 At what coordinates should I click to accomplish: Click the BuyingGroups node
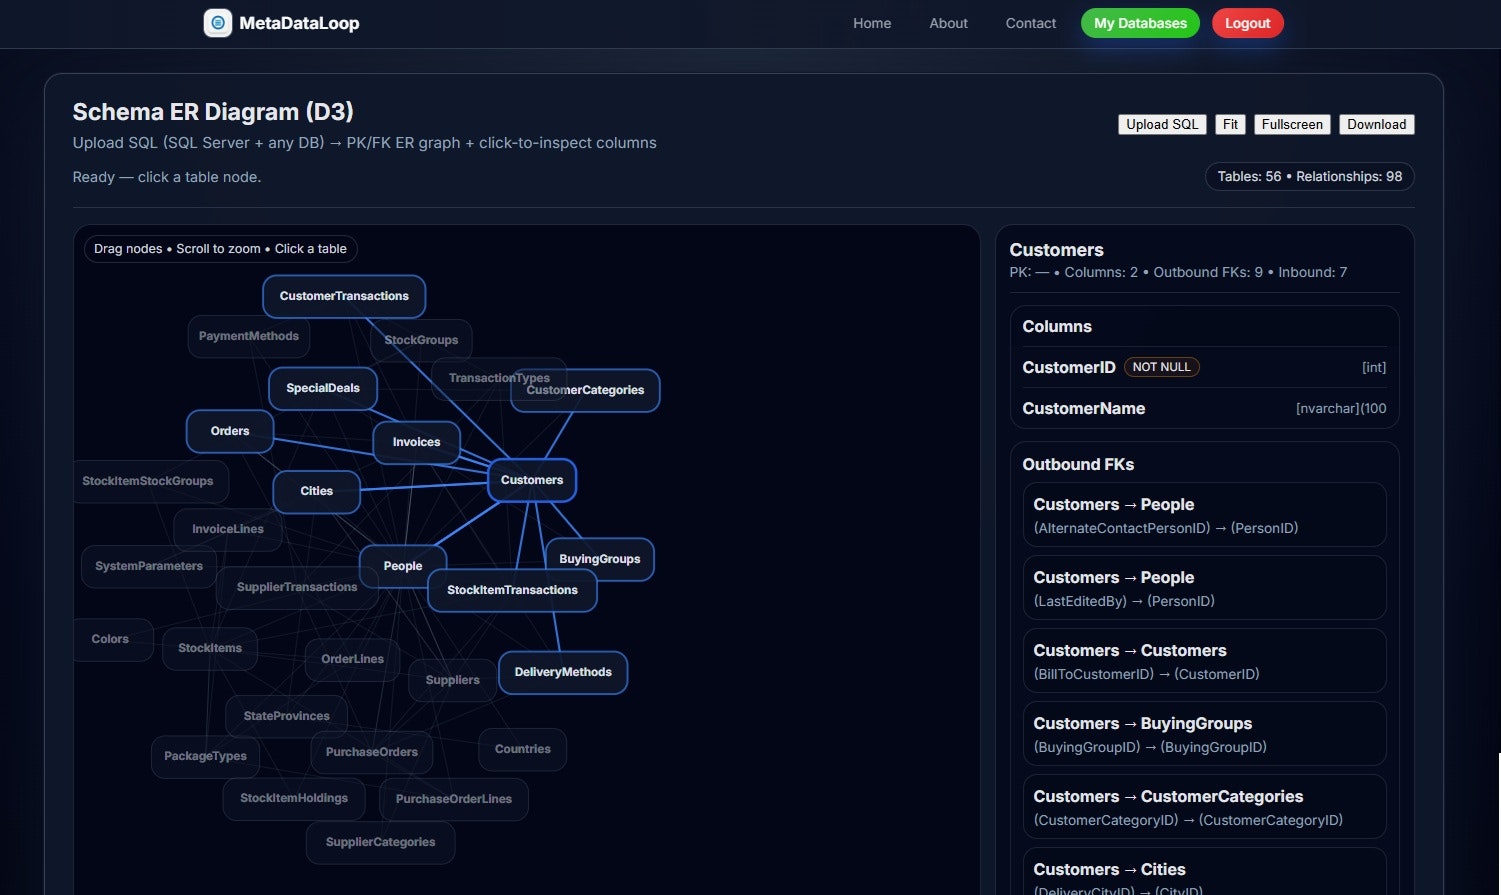tap(600, 559)
